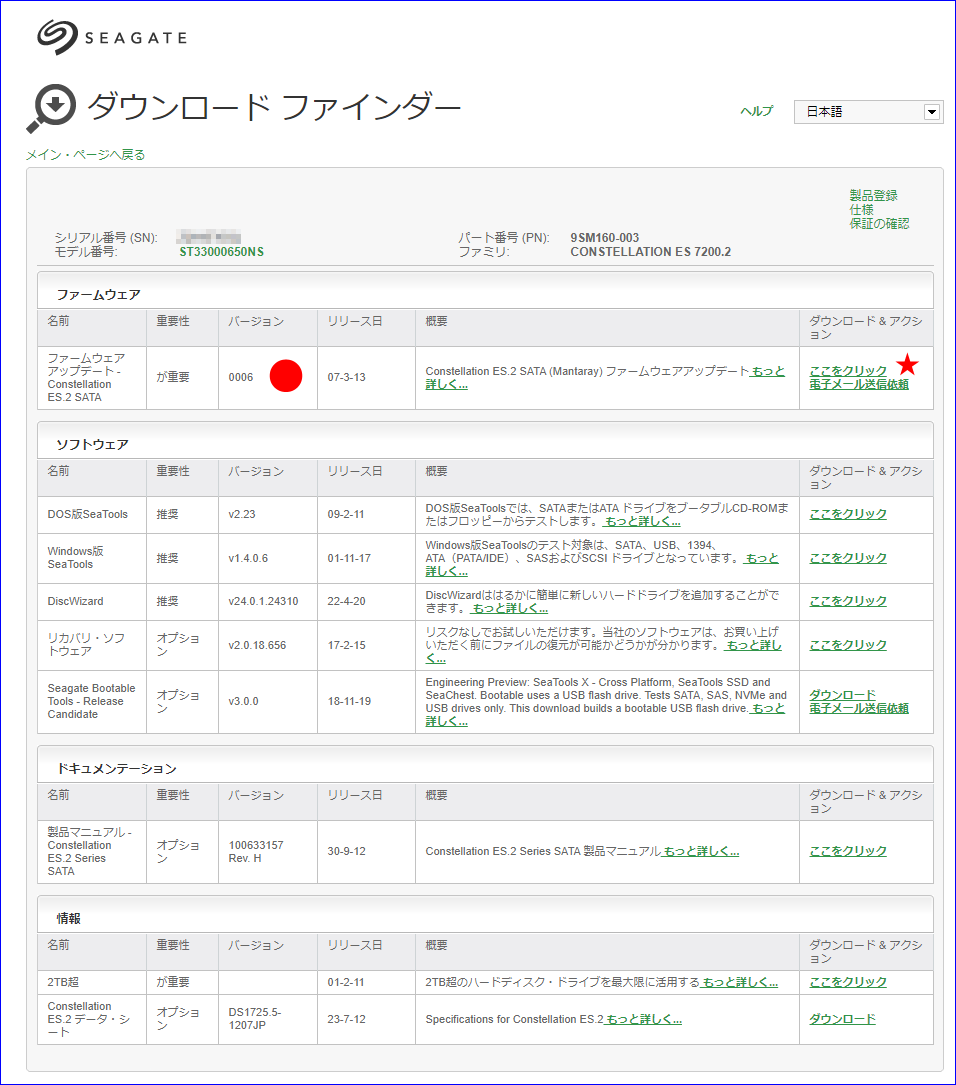Click the ドキュメンテーション section header

[485, 765]
